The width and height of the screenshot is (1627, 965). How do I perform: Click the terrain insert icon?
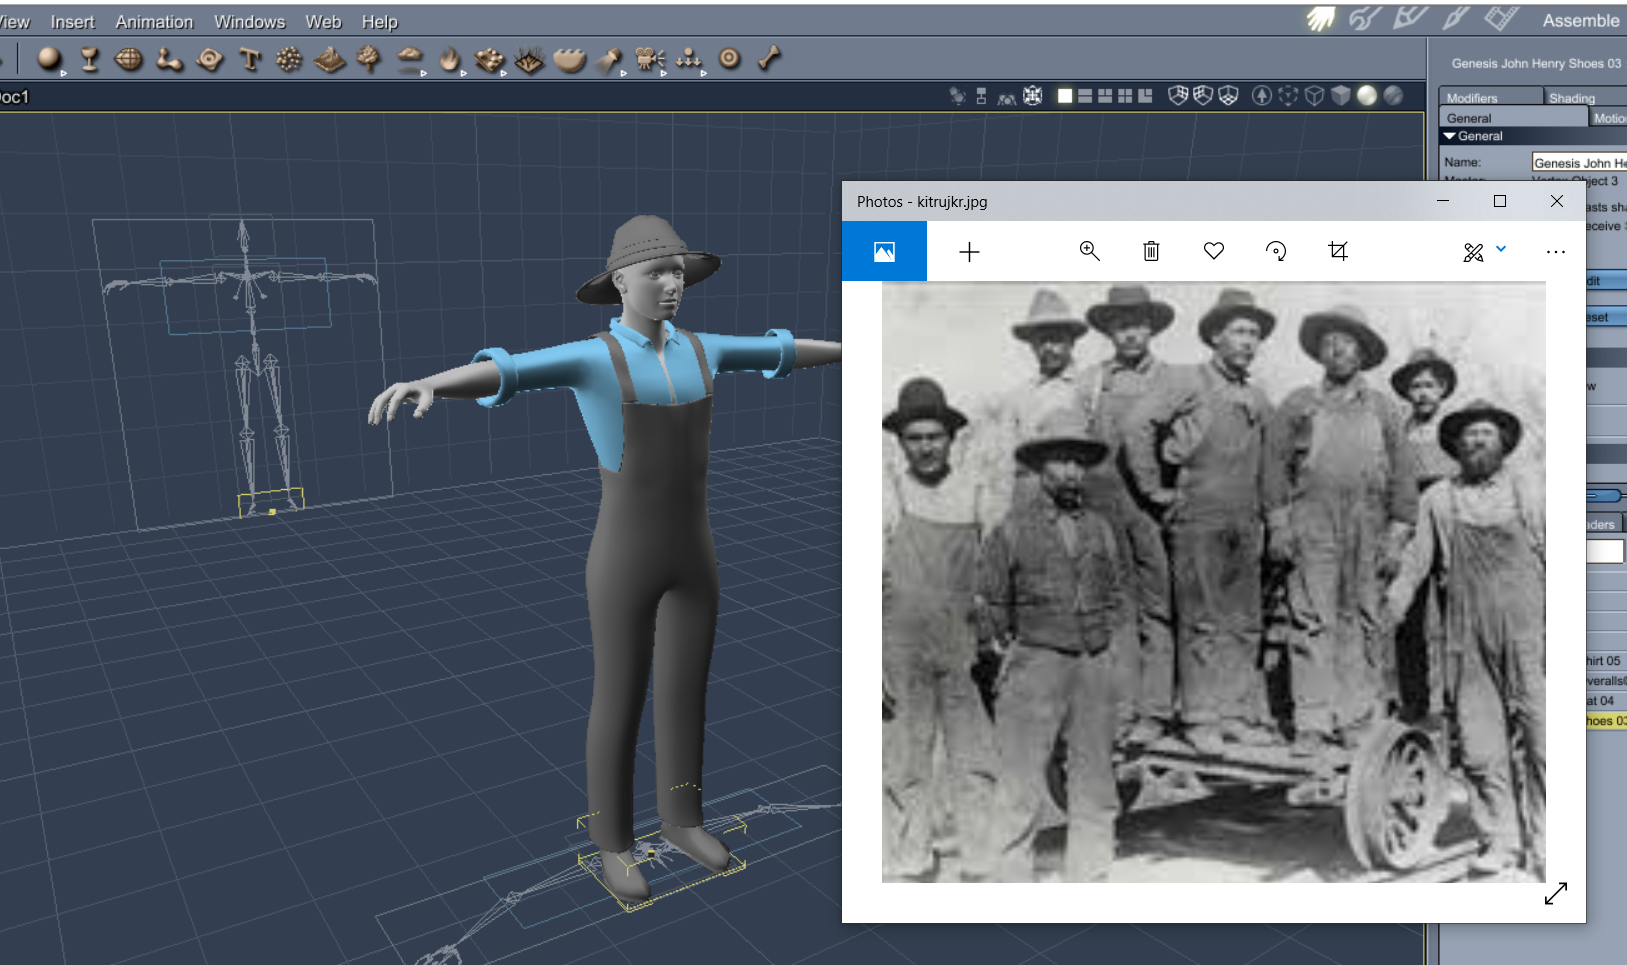(x=329, y=61)
